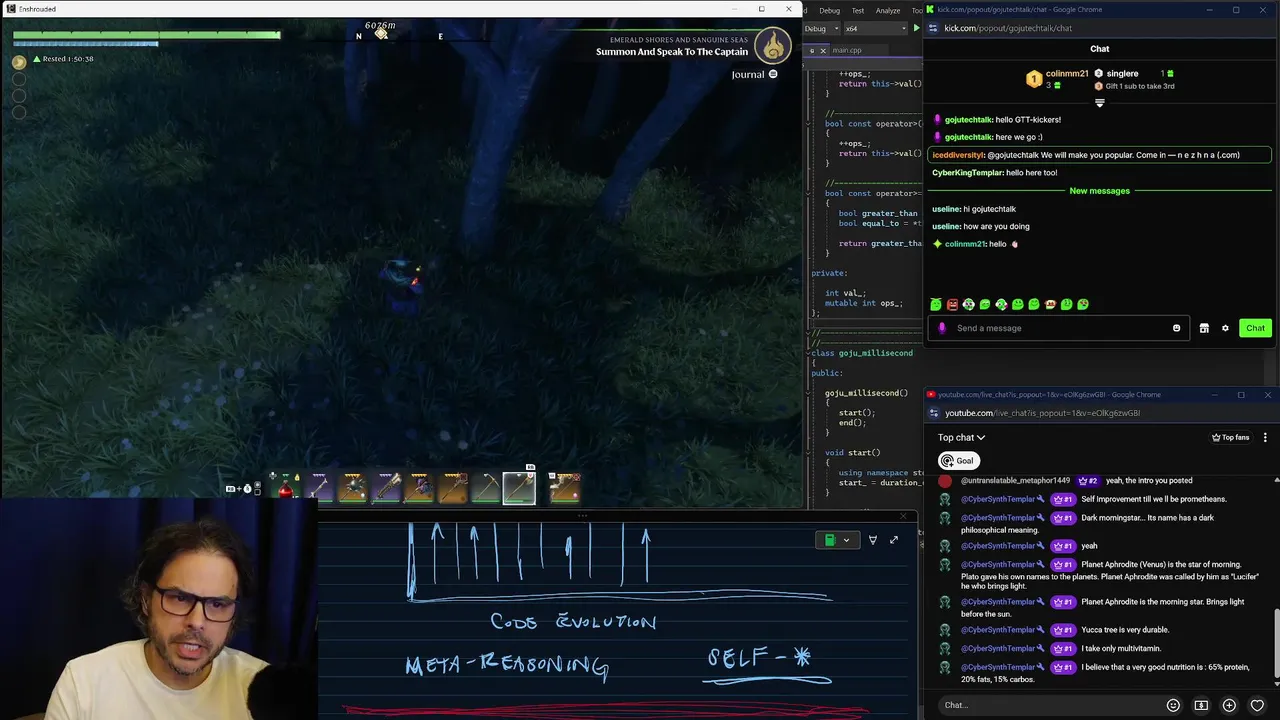Open Top chat dropdown in YouTube chat

click(961, 437)
